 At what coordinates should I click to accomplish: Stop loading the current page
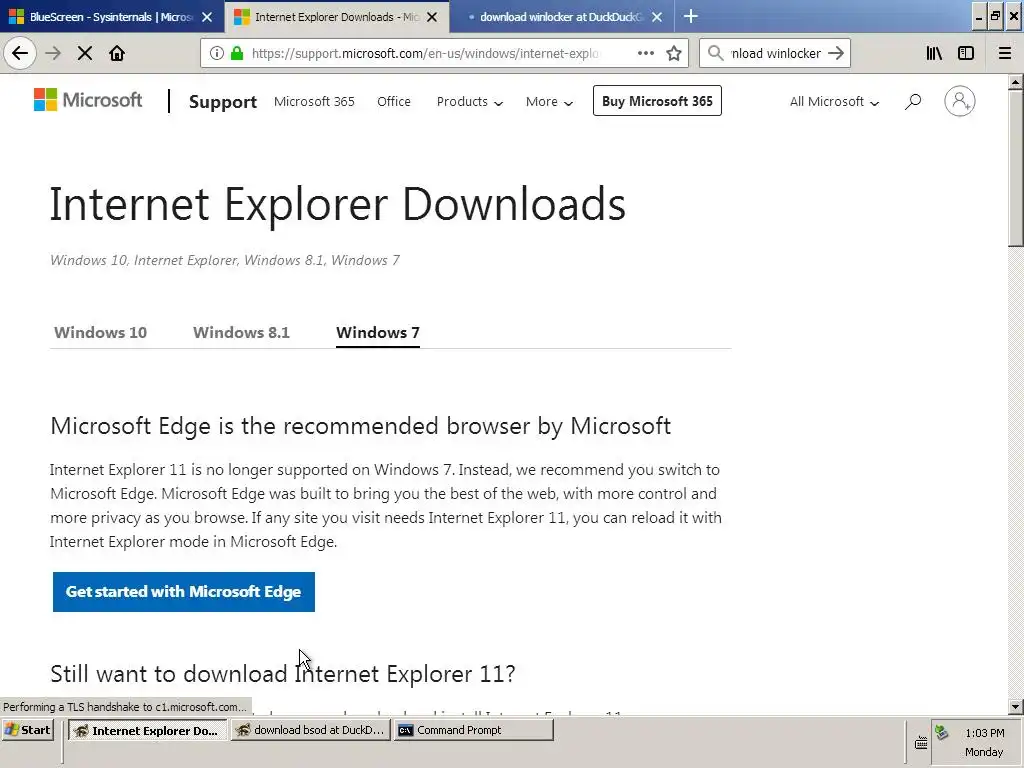coord(85,53)
